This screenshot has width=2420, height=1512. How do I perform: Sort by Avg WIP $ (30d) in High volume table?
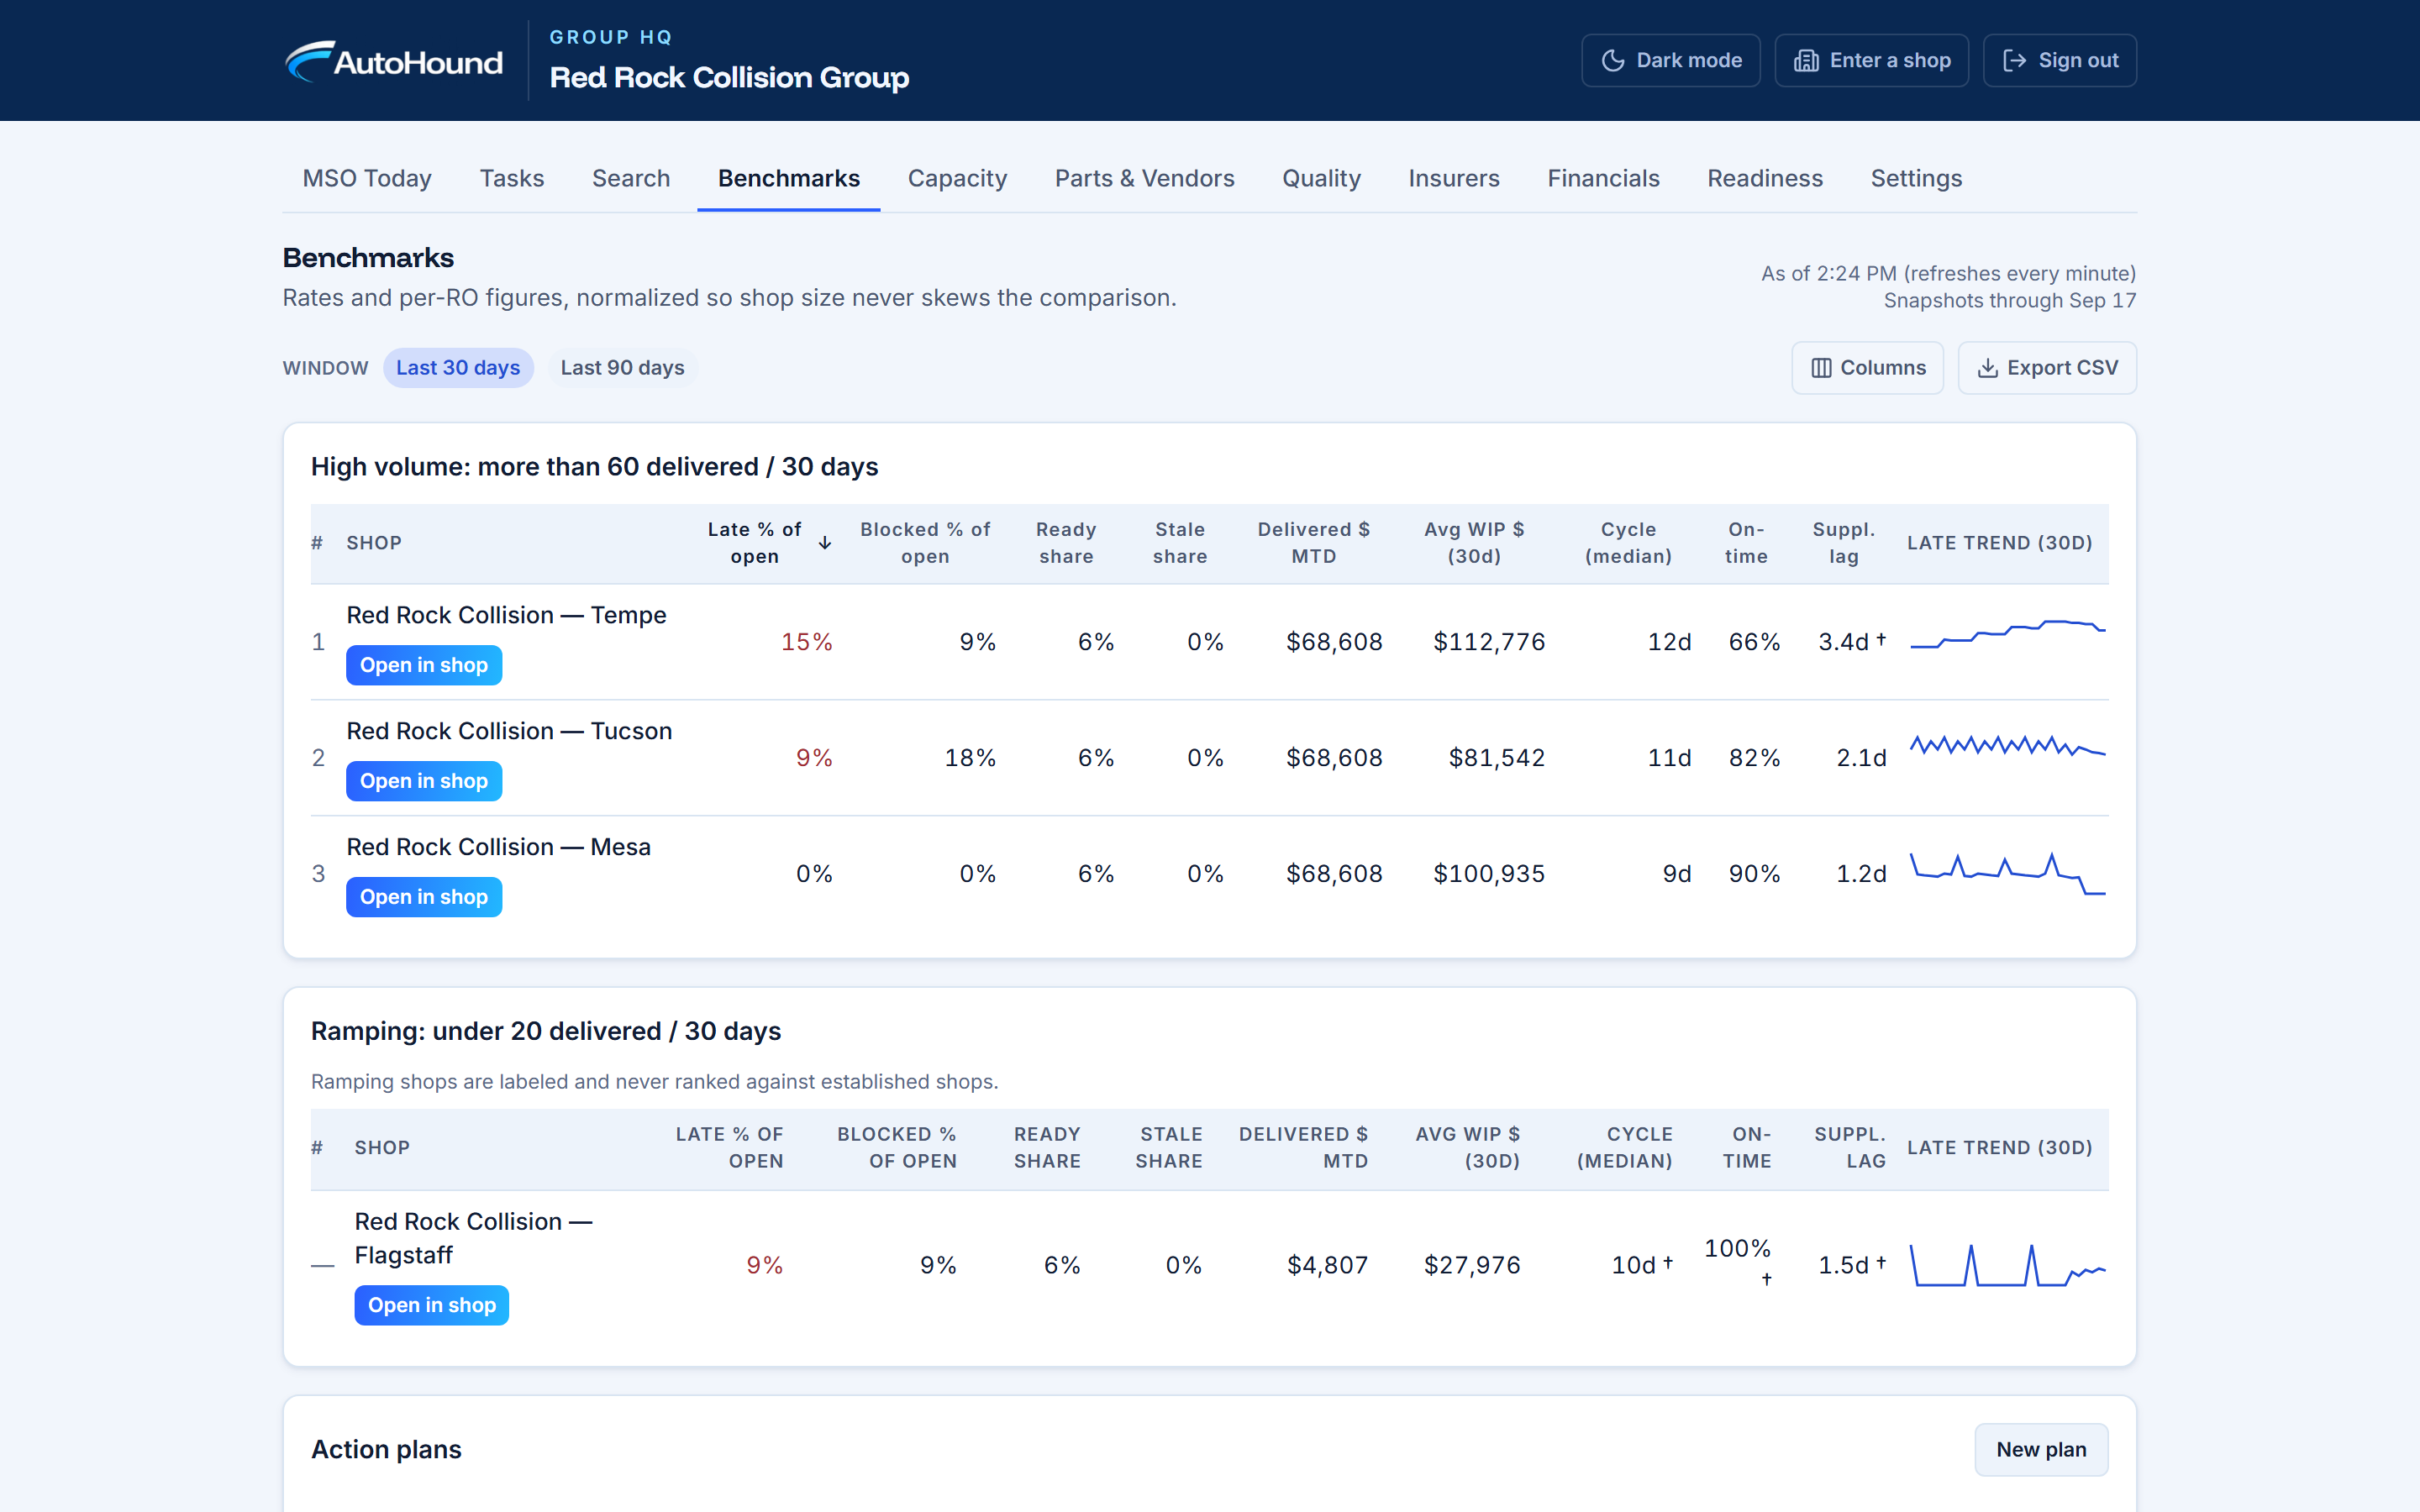[x=1474, y=543]
